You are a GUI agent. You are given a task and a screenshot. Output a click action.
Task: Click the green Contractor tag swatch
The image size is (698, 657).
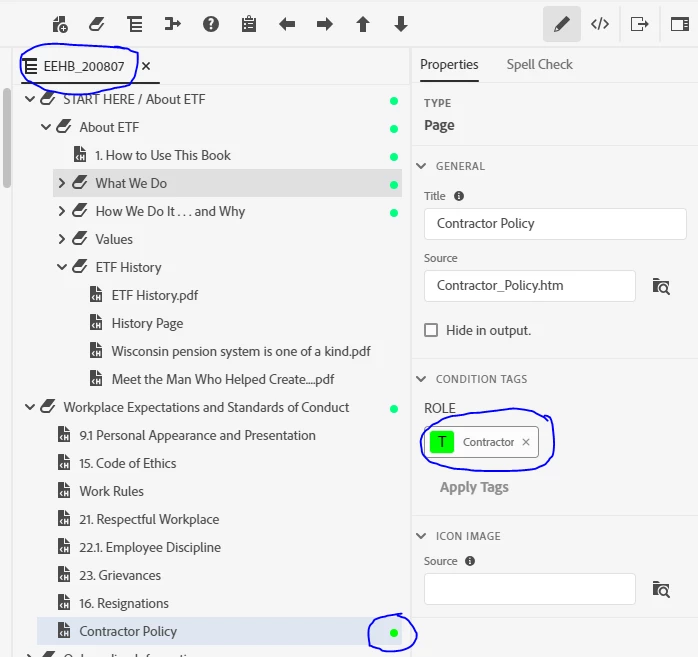pos(442,442)
